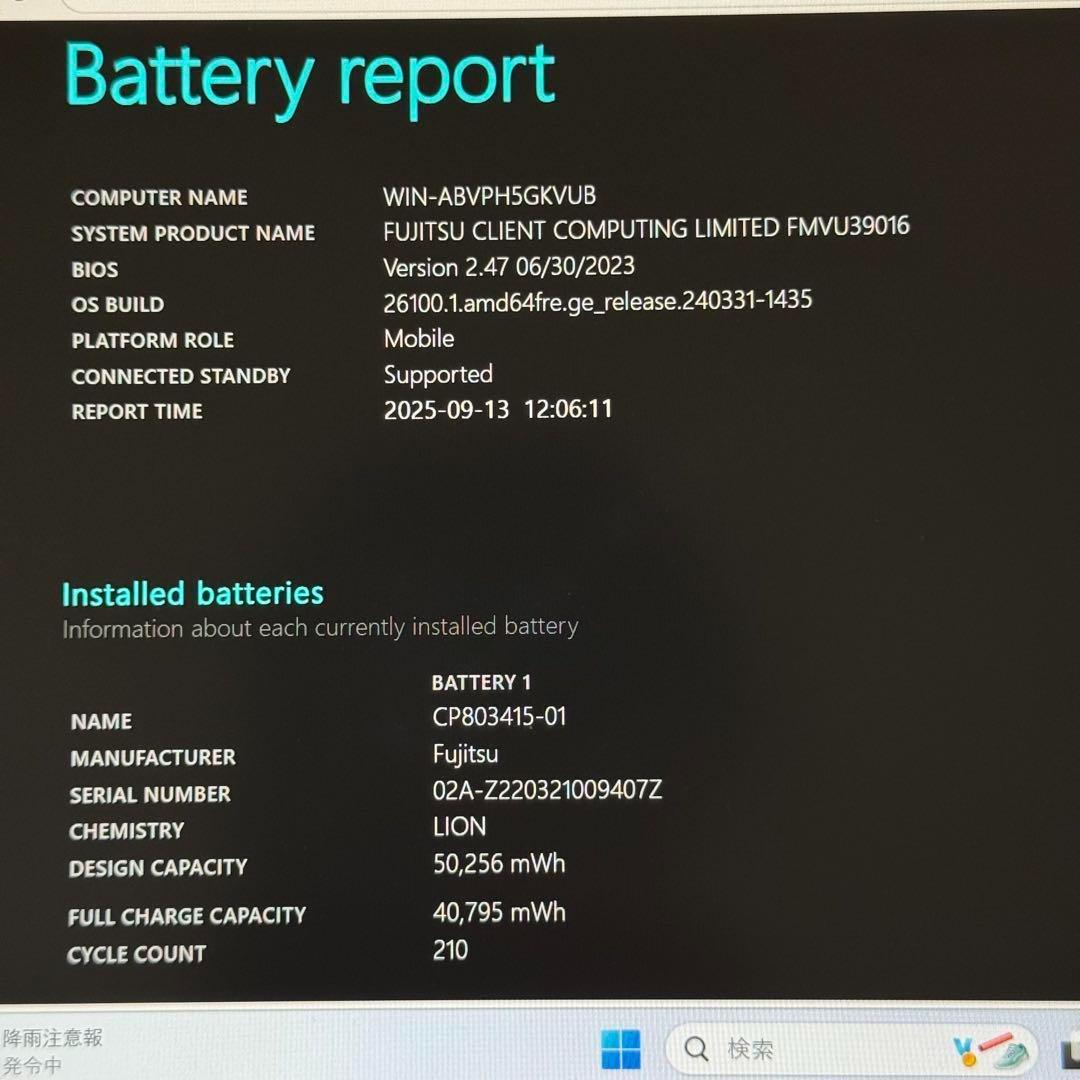Select manufacturer value Fujitsu
The image size is (1080, 1080).
click(x=466, y=754)
